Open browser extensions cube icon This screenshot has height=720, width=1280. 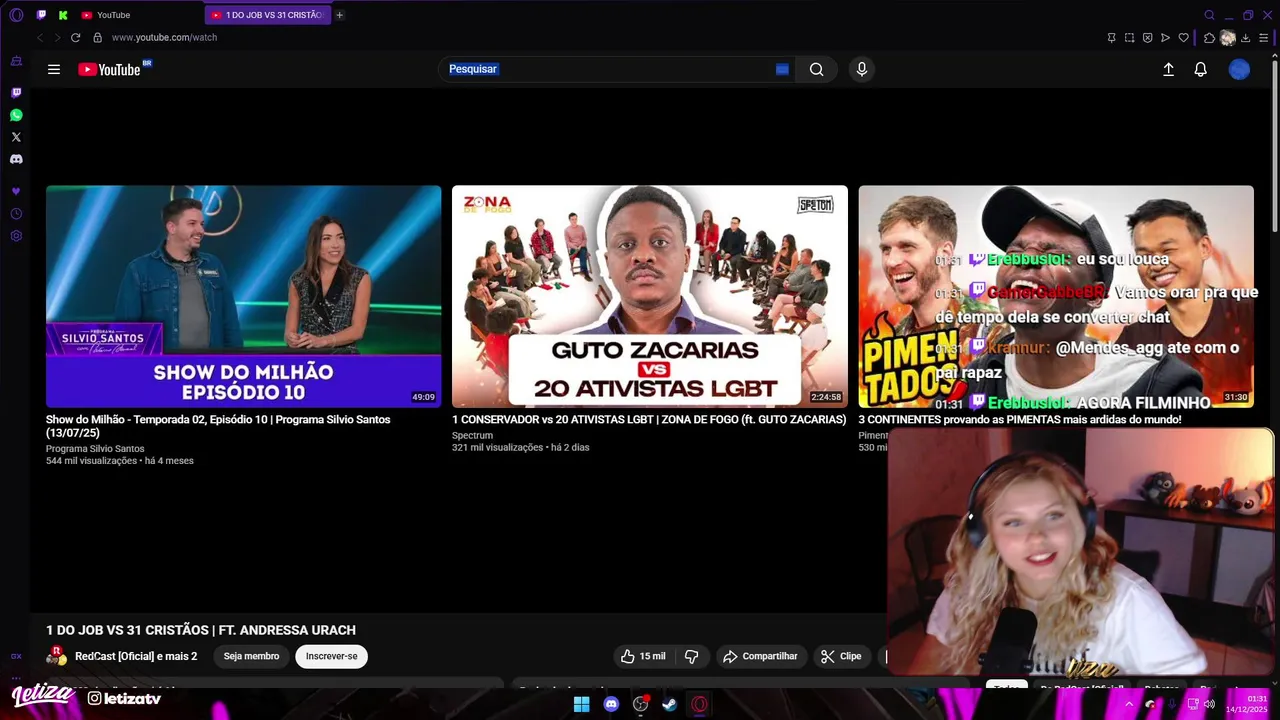click(1209, 38)
